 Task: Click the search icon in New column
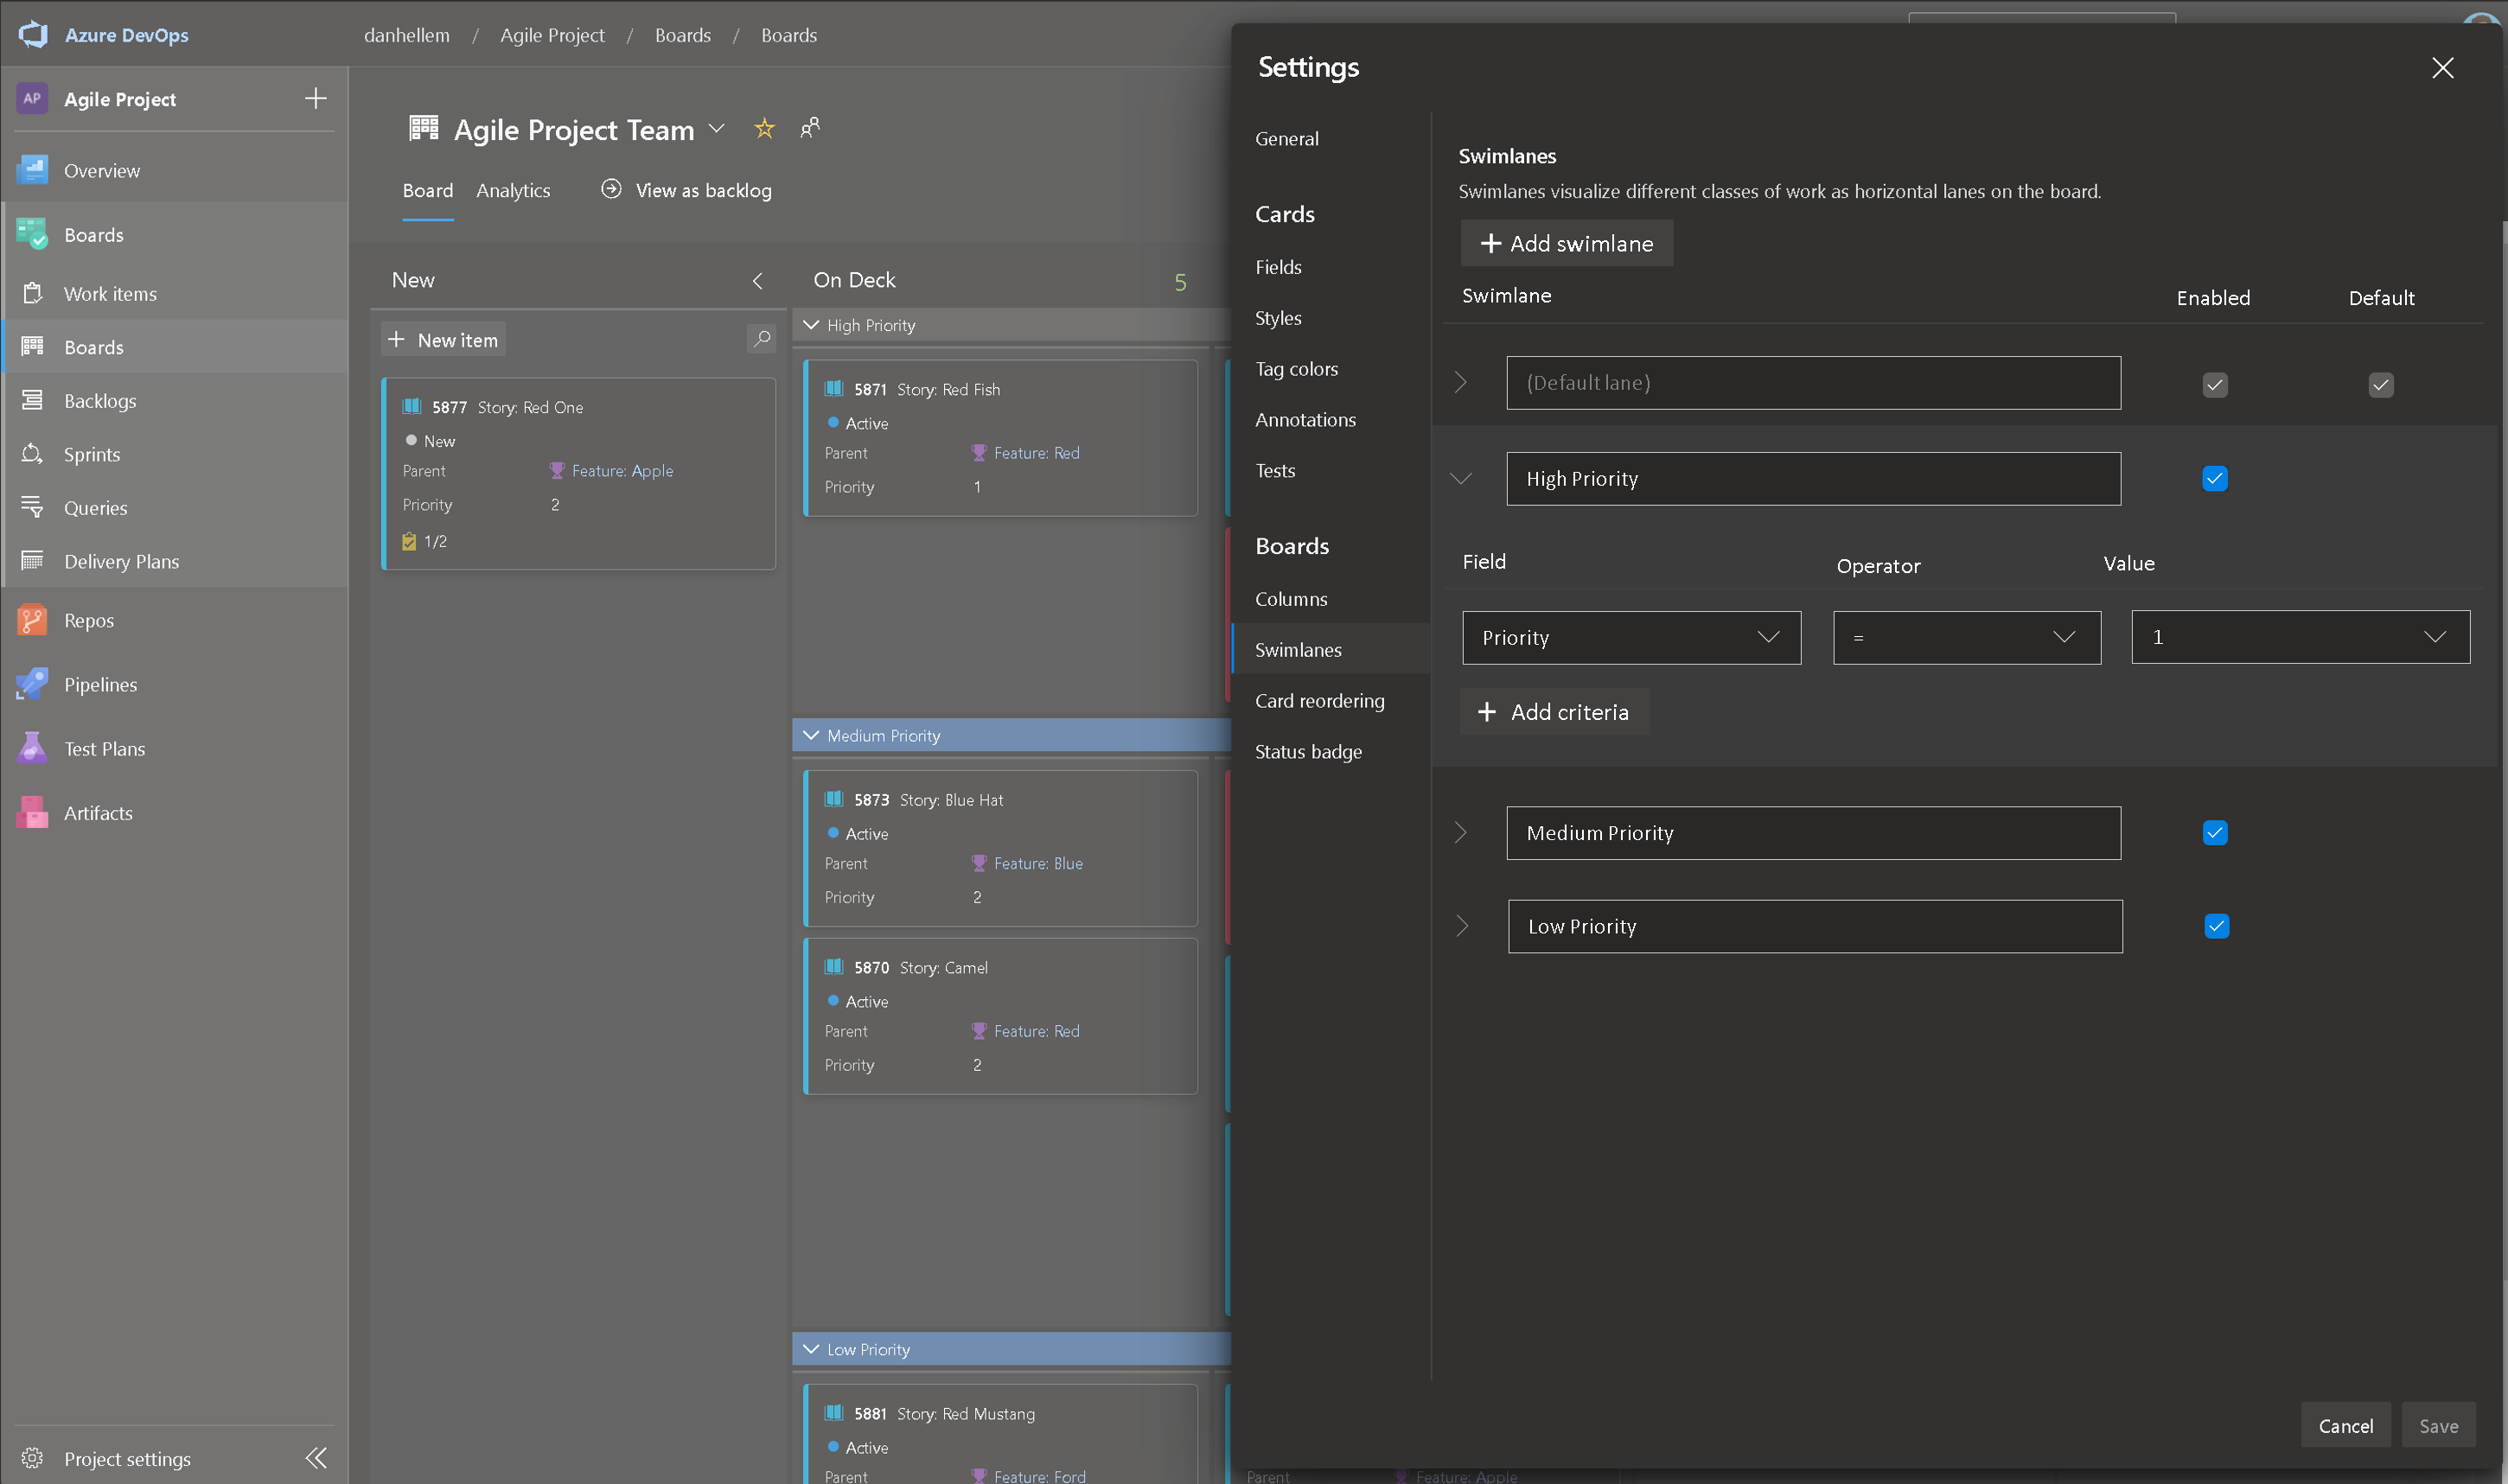pyautogui.click(x=762, y=339)
